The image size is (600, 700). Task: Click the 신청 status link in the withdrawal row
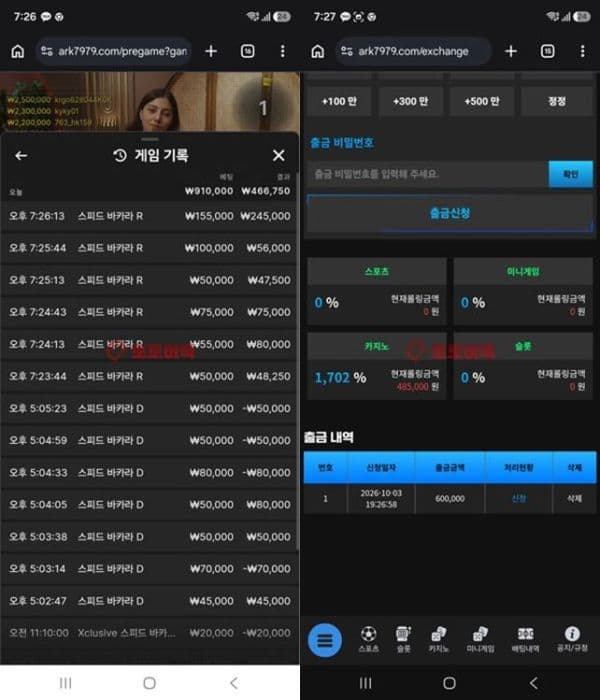coord(518,498)
